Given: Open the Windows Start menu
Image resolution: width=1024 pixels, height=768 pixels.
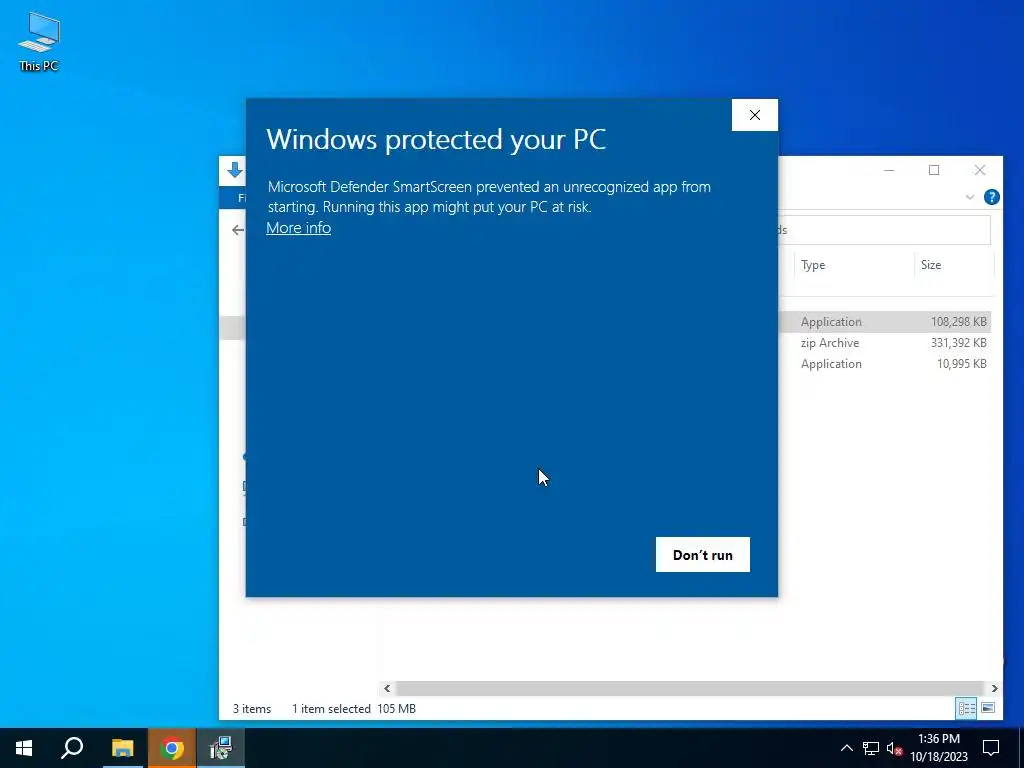Looking at the screenshot, I should tap(24, 748).
